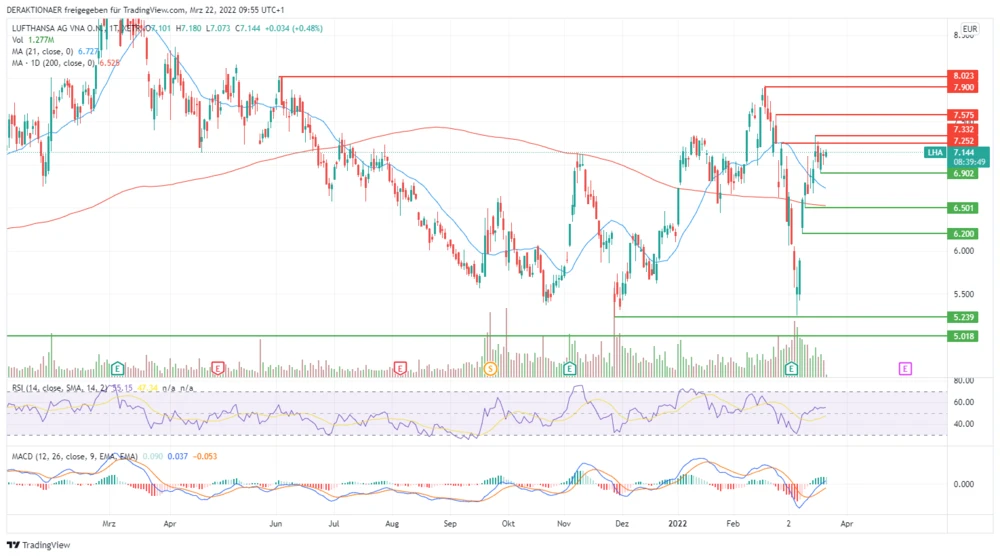Viewport: 1000px width, 557px height.
Task: Select the 7.575 resistance level label
Action: 963,115
